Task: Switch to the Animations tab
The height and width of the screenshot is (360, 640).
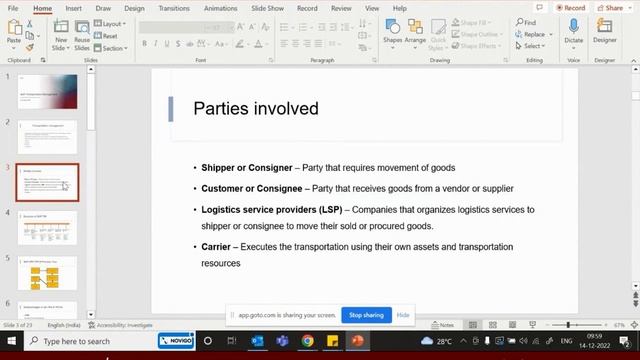Action: pyautogui.click(x=220, y=8)
